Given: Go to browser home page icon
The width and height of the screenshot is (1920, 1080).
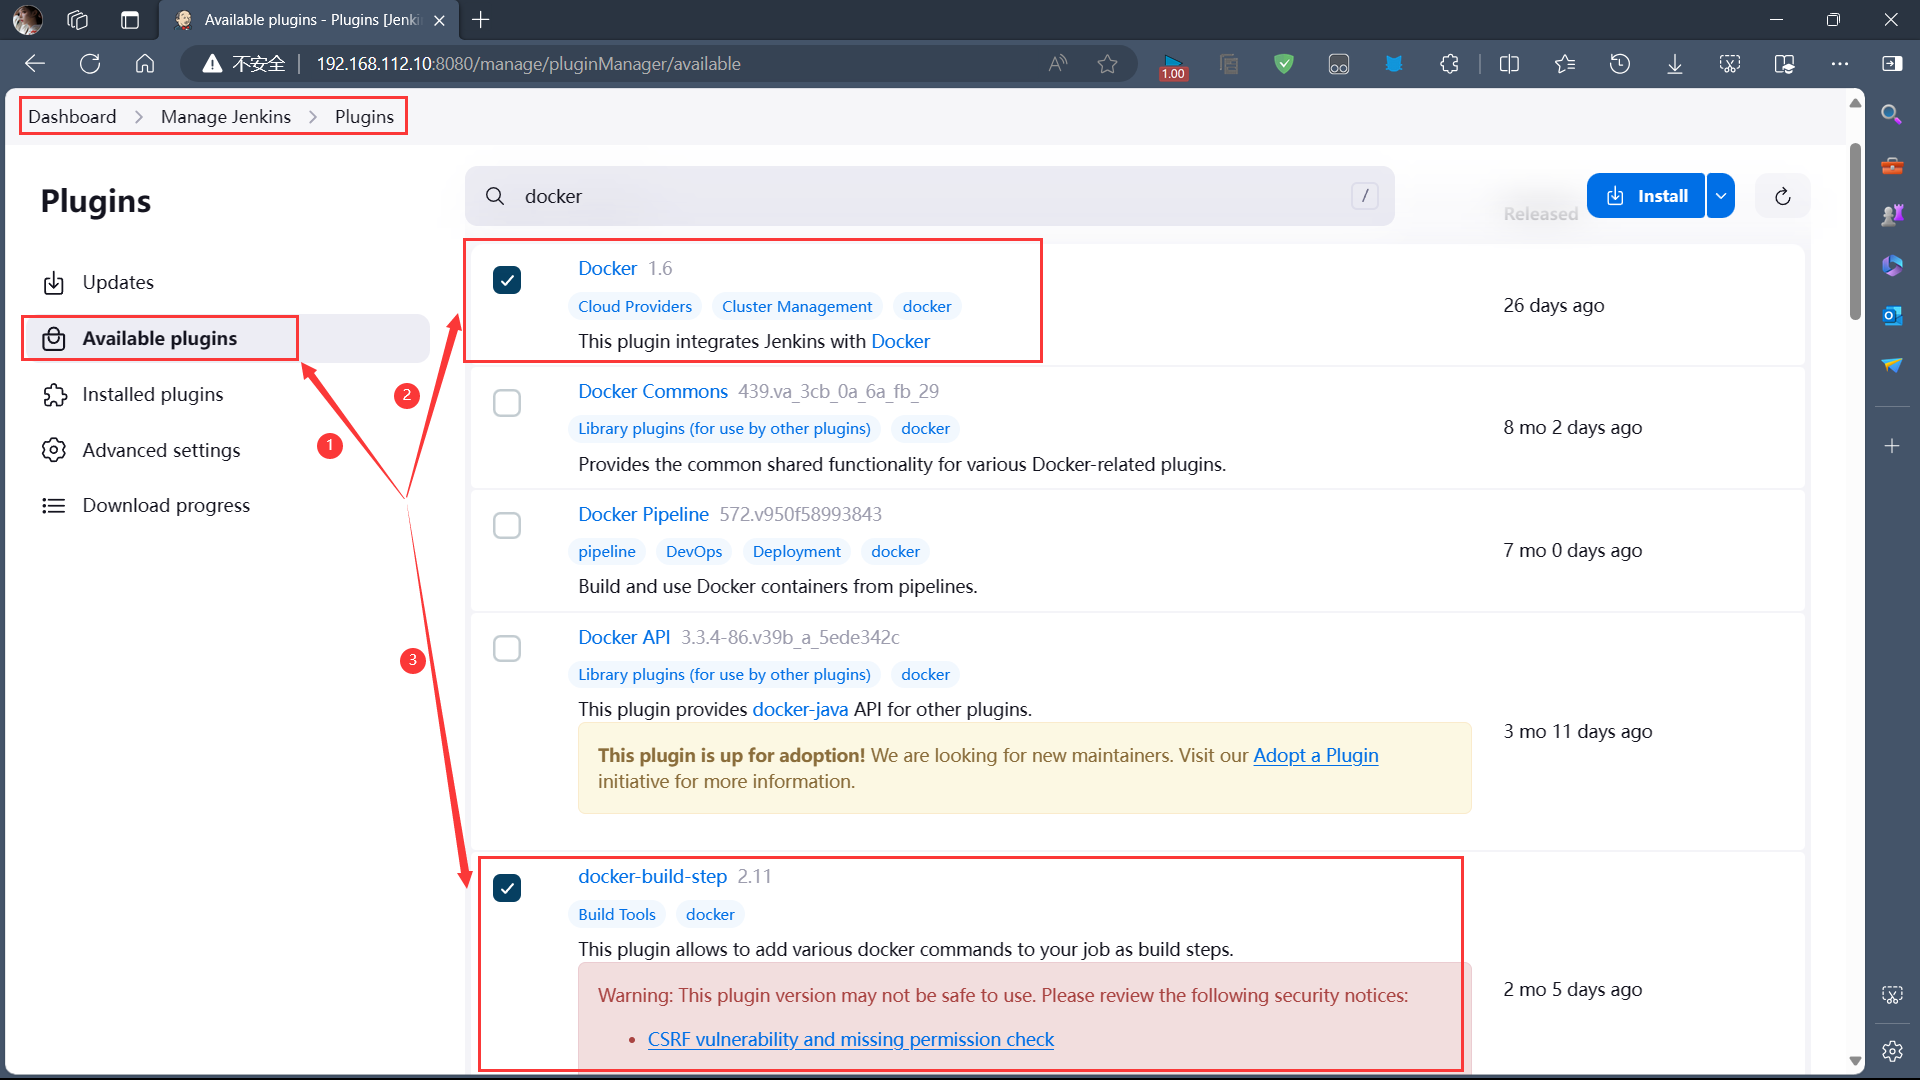Looking at the screenshot, I should [145, 64].
